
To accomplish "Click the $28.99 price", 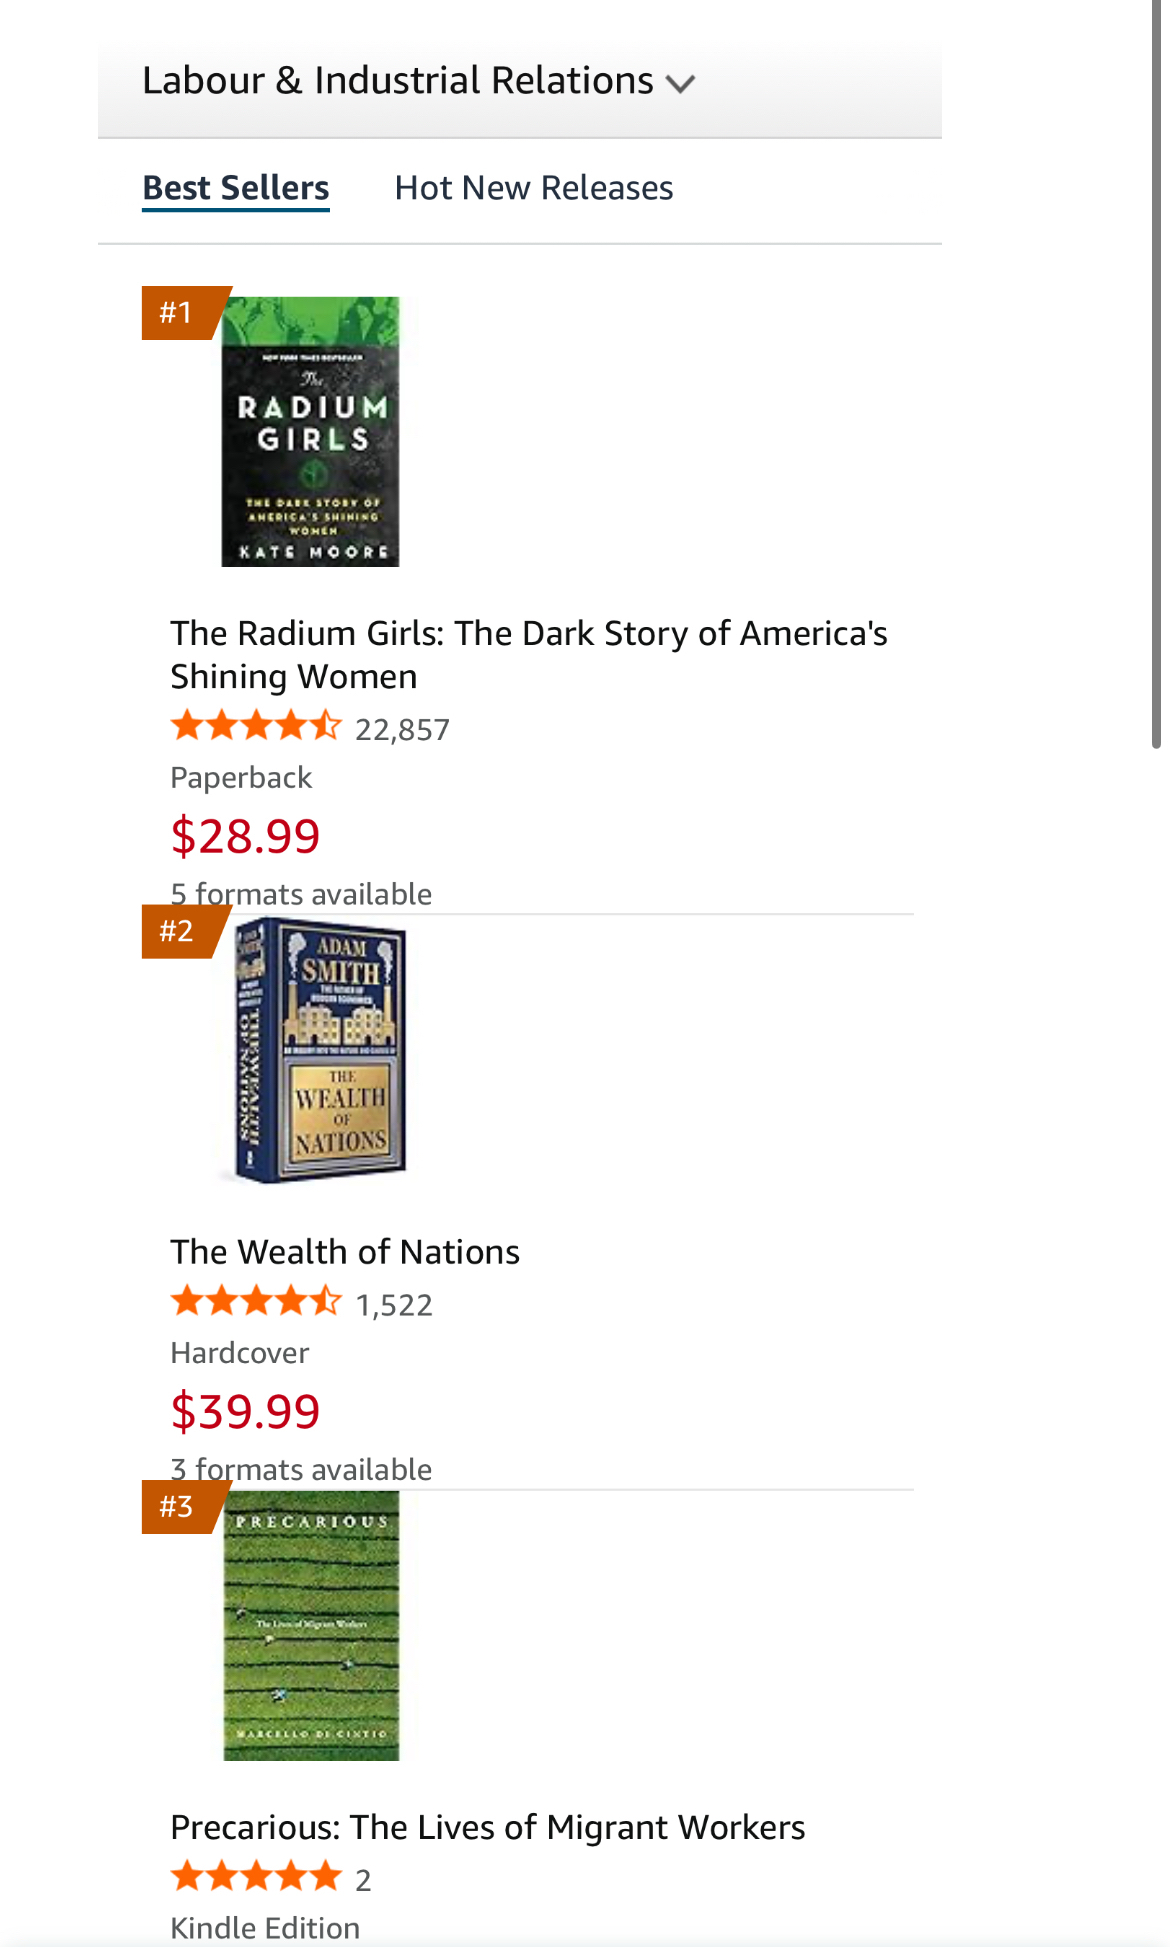I will pyautogui.click(x=245, y=836).
